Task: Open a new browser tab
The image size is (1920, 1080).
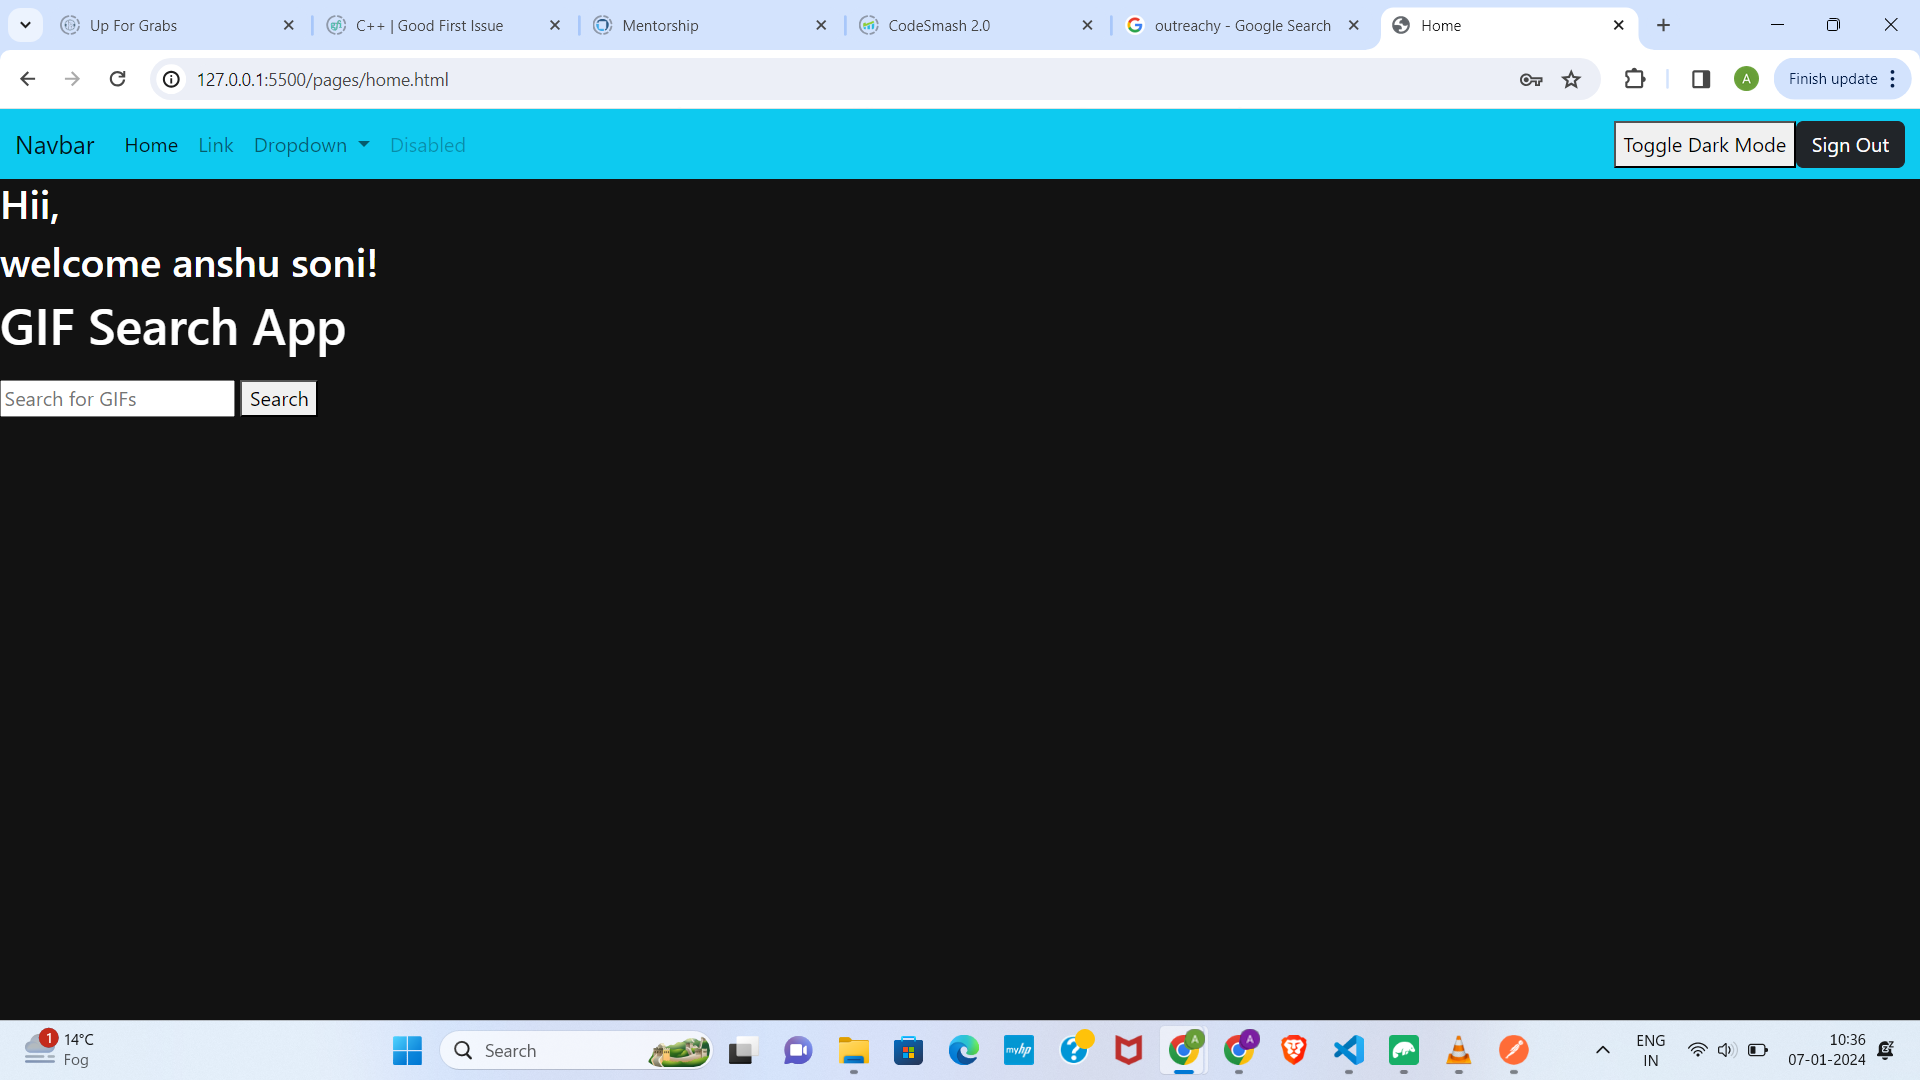Action: coord(1663,25)
